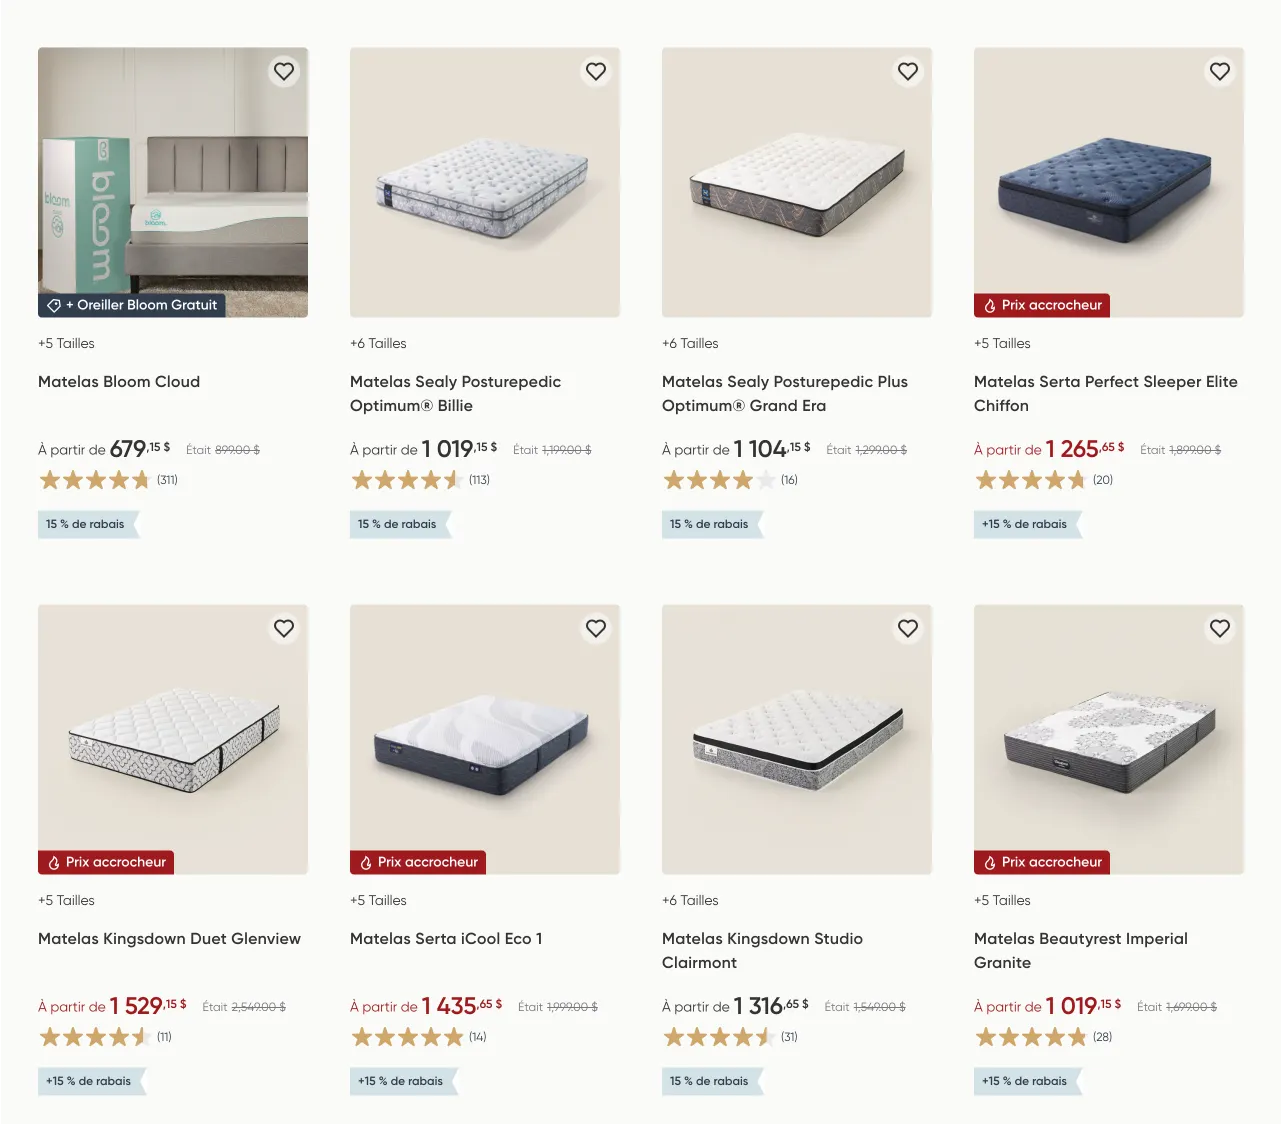Click +6 Tailles under Sealy Grand Era

point(690,344)
